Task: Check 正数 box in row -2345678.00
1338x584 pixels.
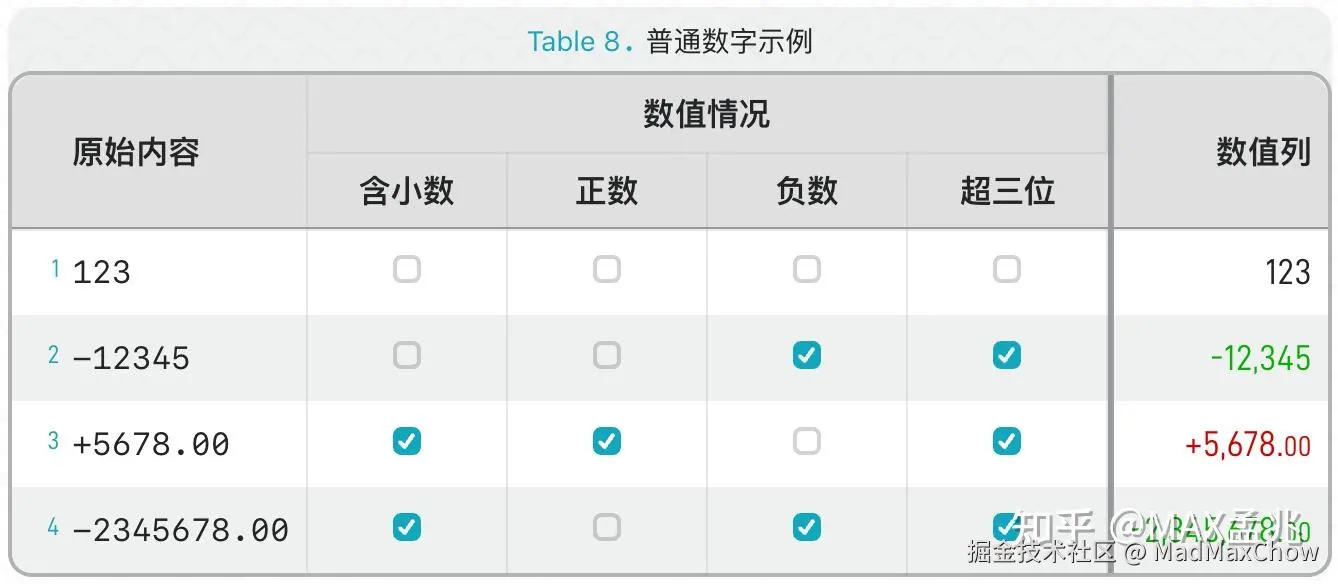Action: (606, 527)
